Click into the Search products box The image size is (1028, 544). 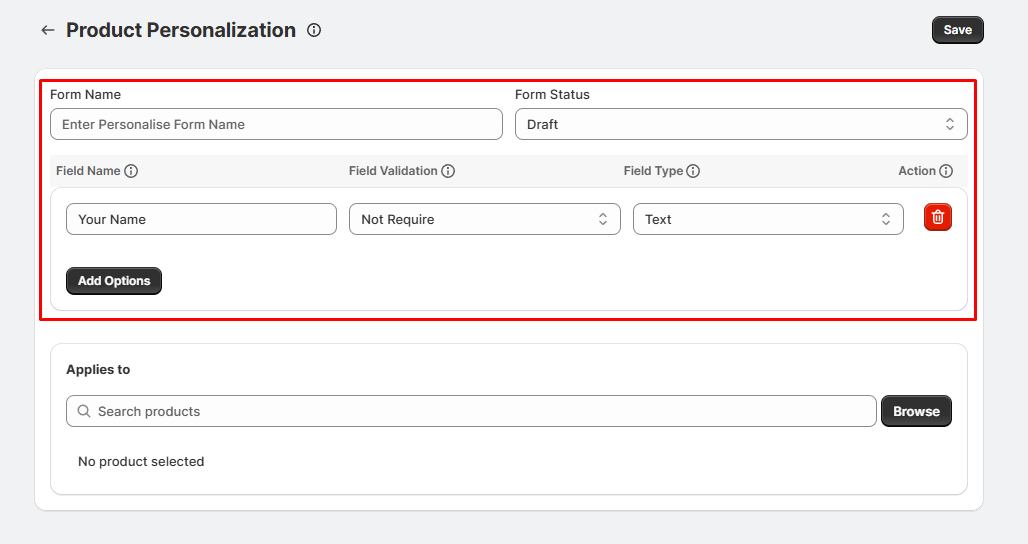[480, 411]
